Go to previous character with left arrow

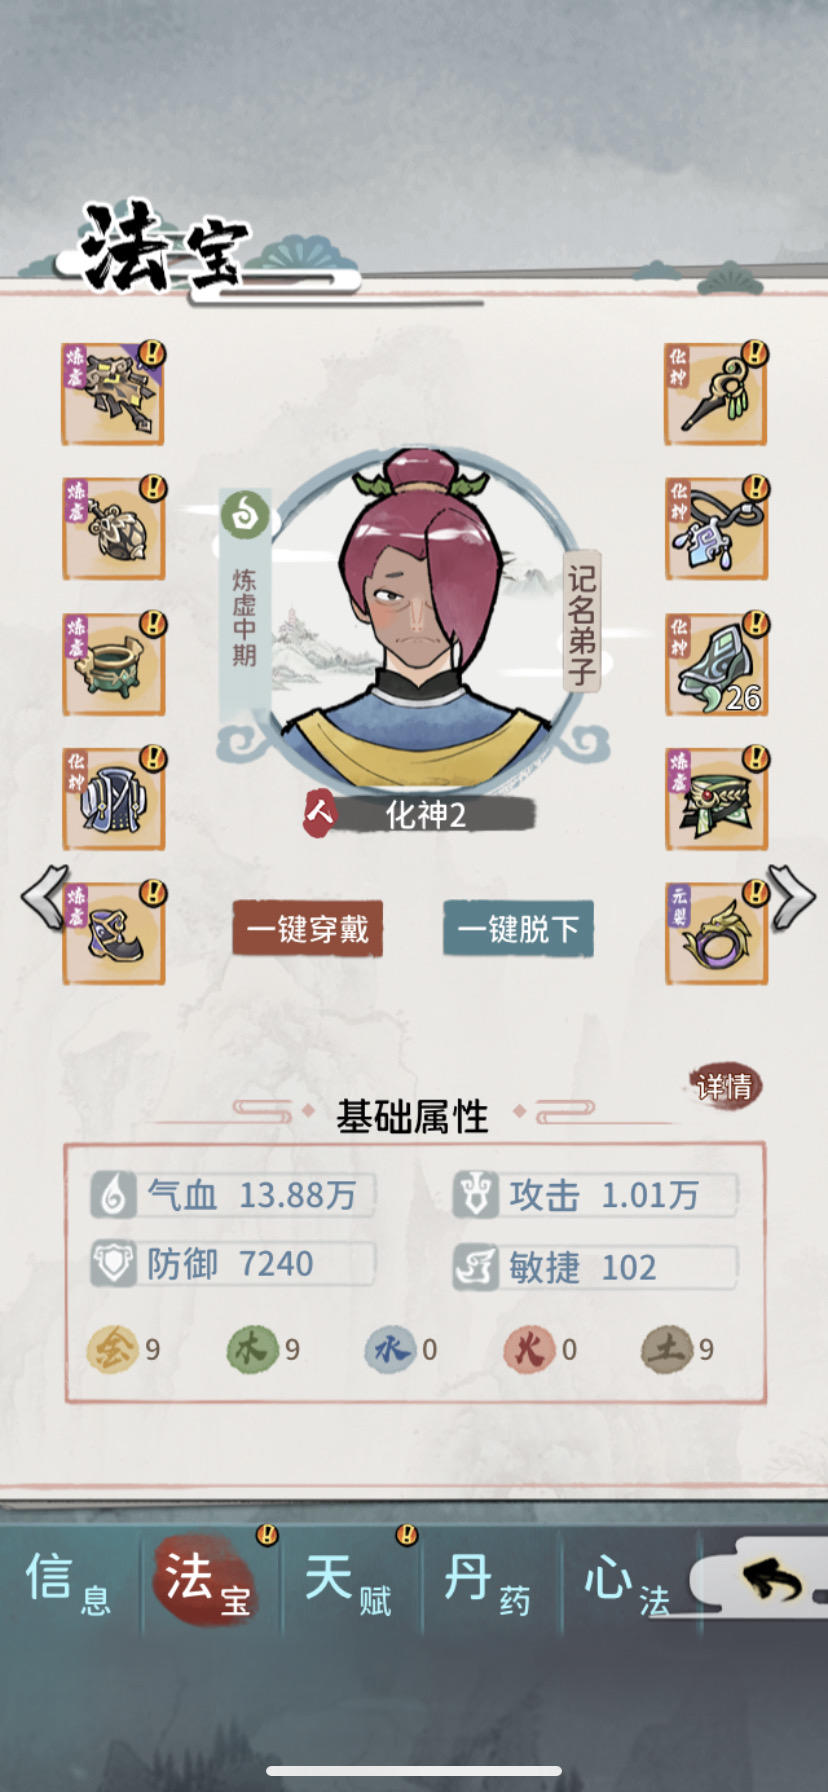tap(43, 896)
